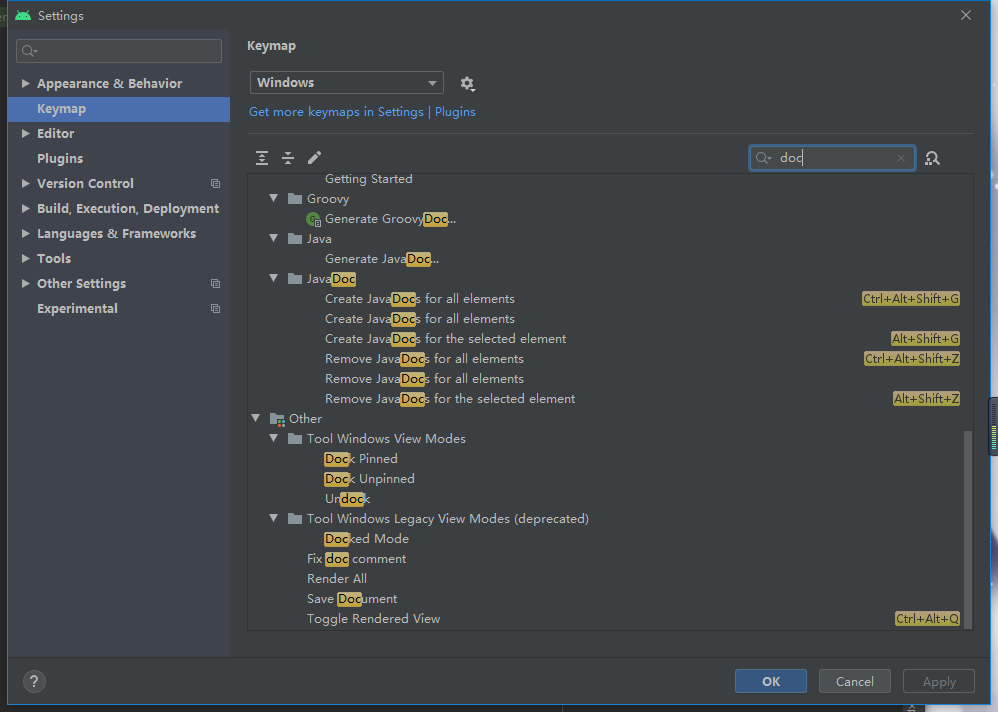Image resolution: width=998 pixels, height=712 pixels.
Task: Expand the Other Settings section
Action: click(25, 284)
